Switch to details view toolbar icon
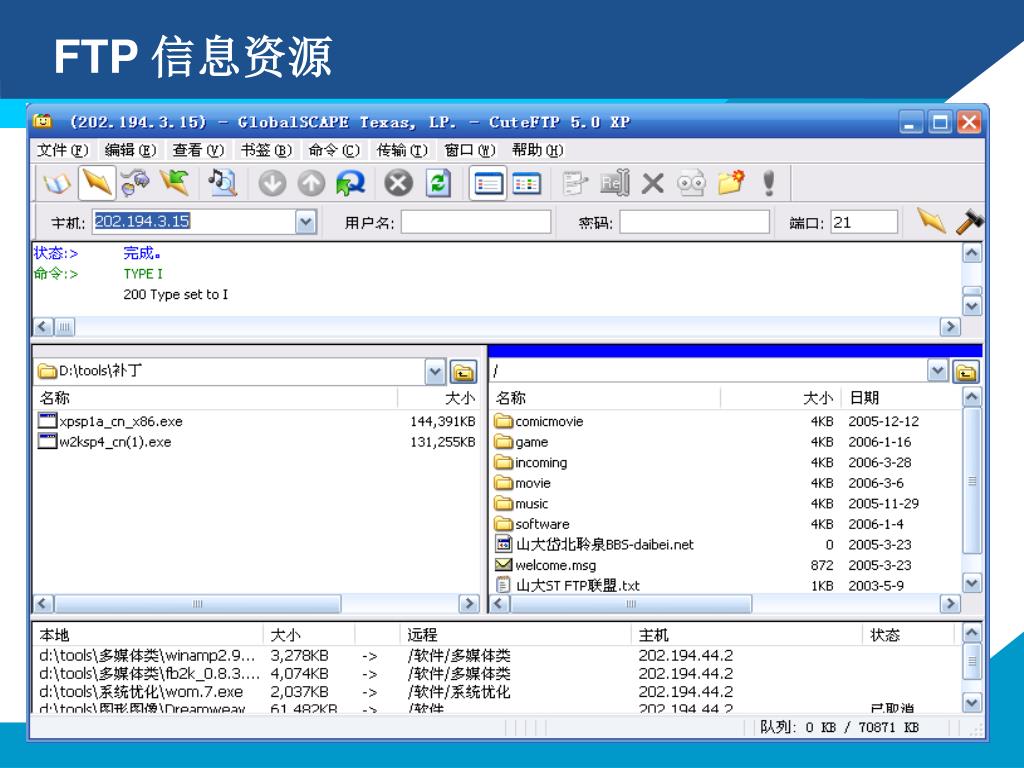The height and width of the screenshot is (768, 1024). [x=527, y=184]
